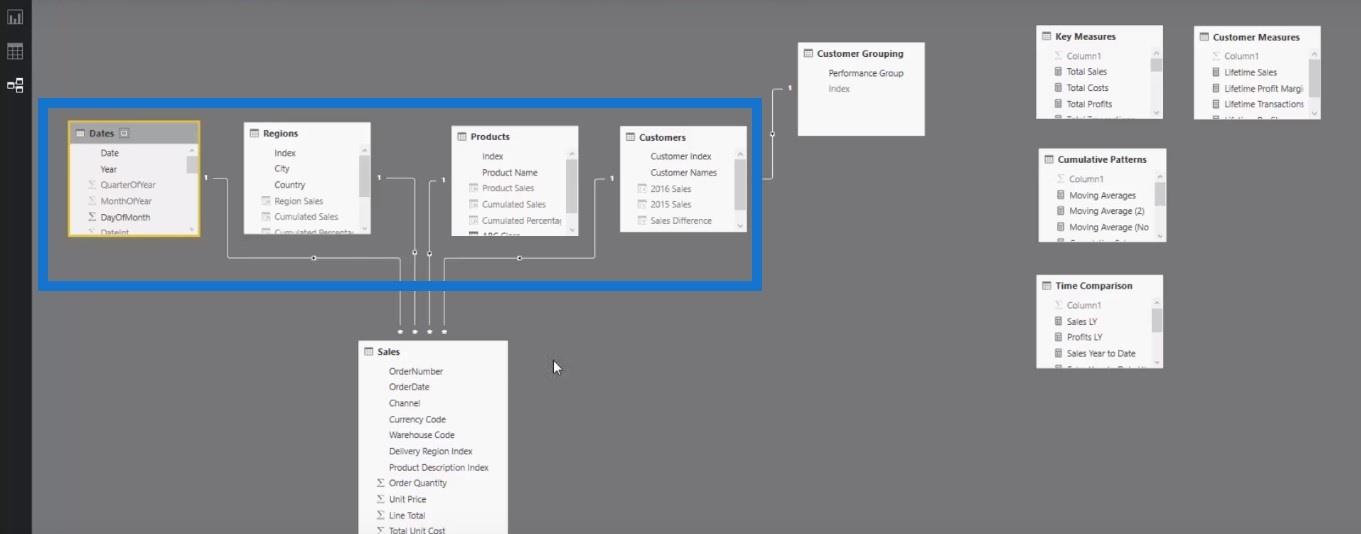1361x534 pixels.
Task: Select Lifetime Transactions in Customer Measures
Action: pyautogui.click(x=1264, y=104)
